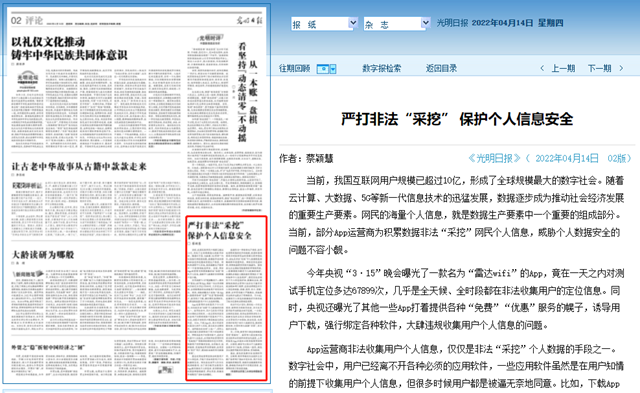Open the 杂志 magazine dropdown
640x393 pixels.
coord(397,24)
